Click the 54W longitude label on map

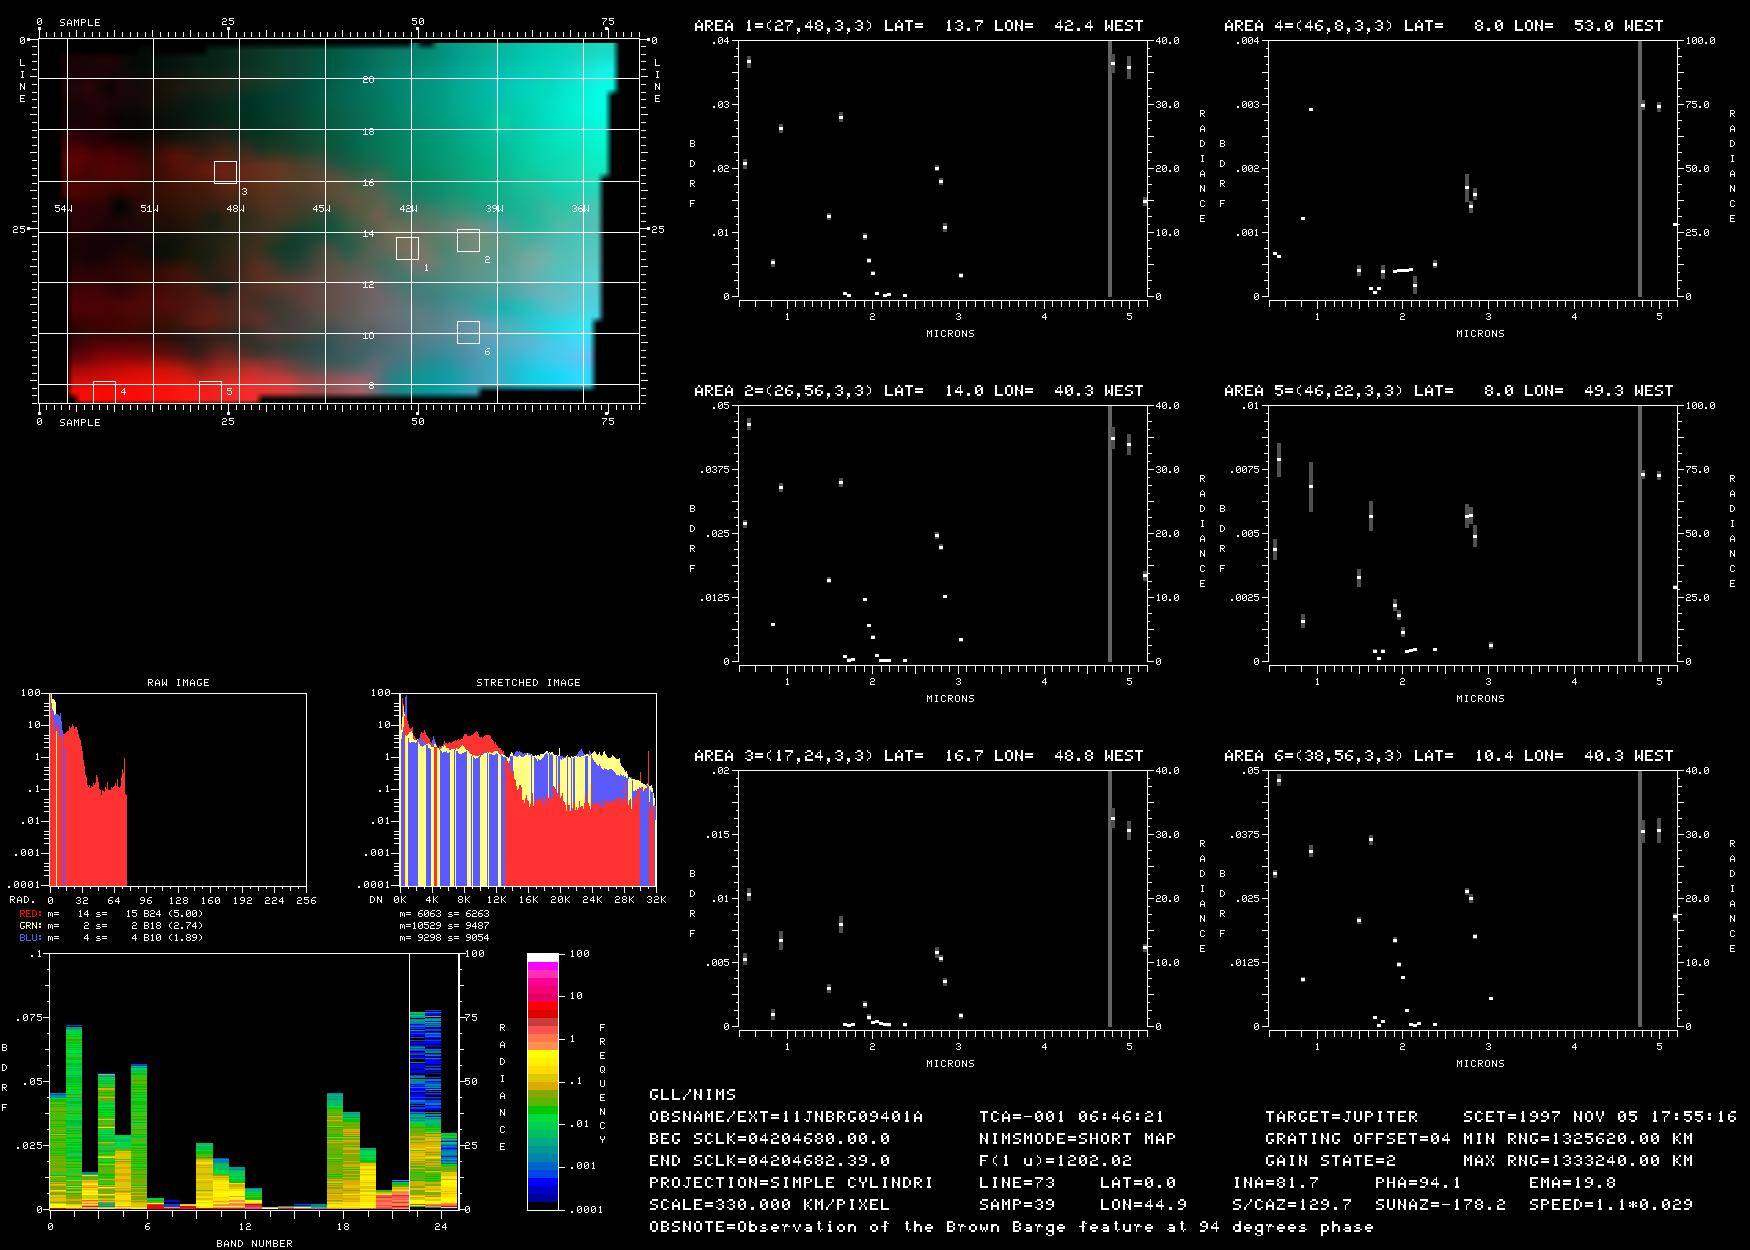click(63, 209)
